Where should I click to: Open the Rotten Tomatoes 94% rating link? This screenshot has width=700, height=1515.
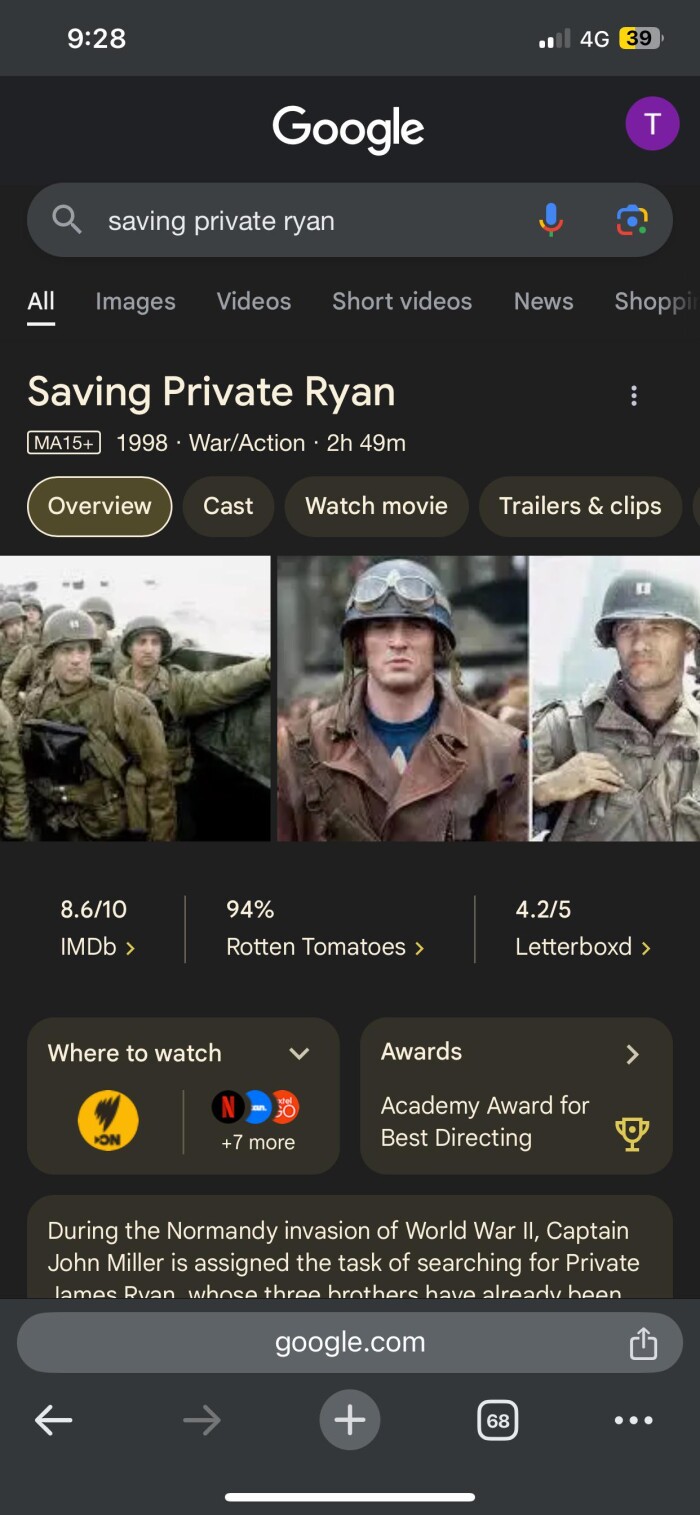325,928
